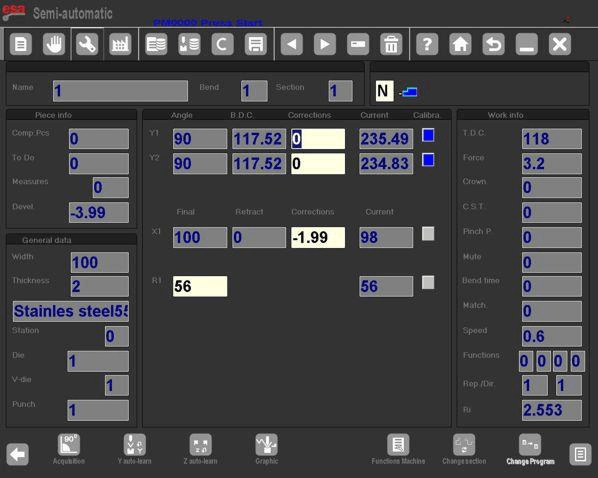Click the hand manual mode icon
Image resolution: width=598 pixels, height=478 pixels.
[x=54, y=44]
